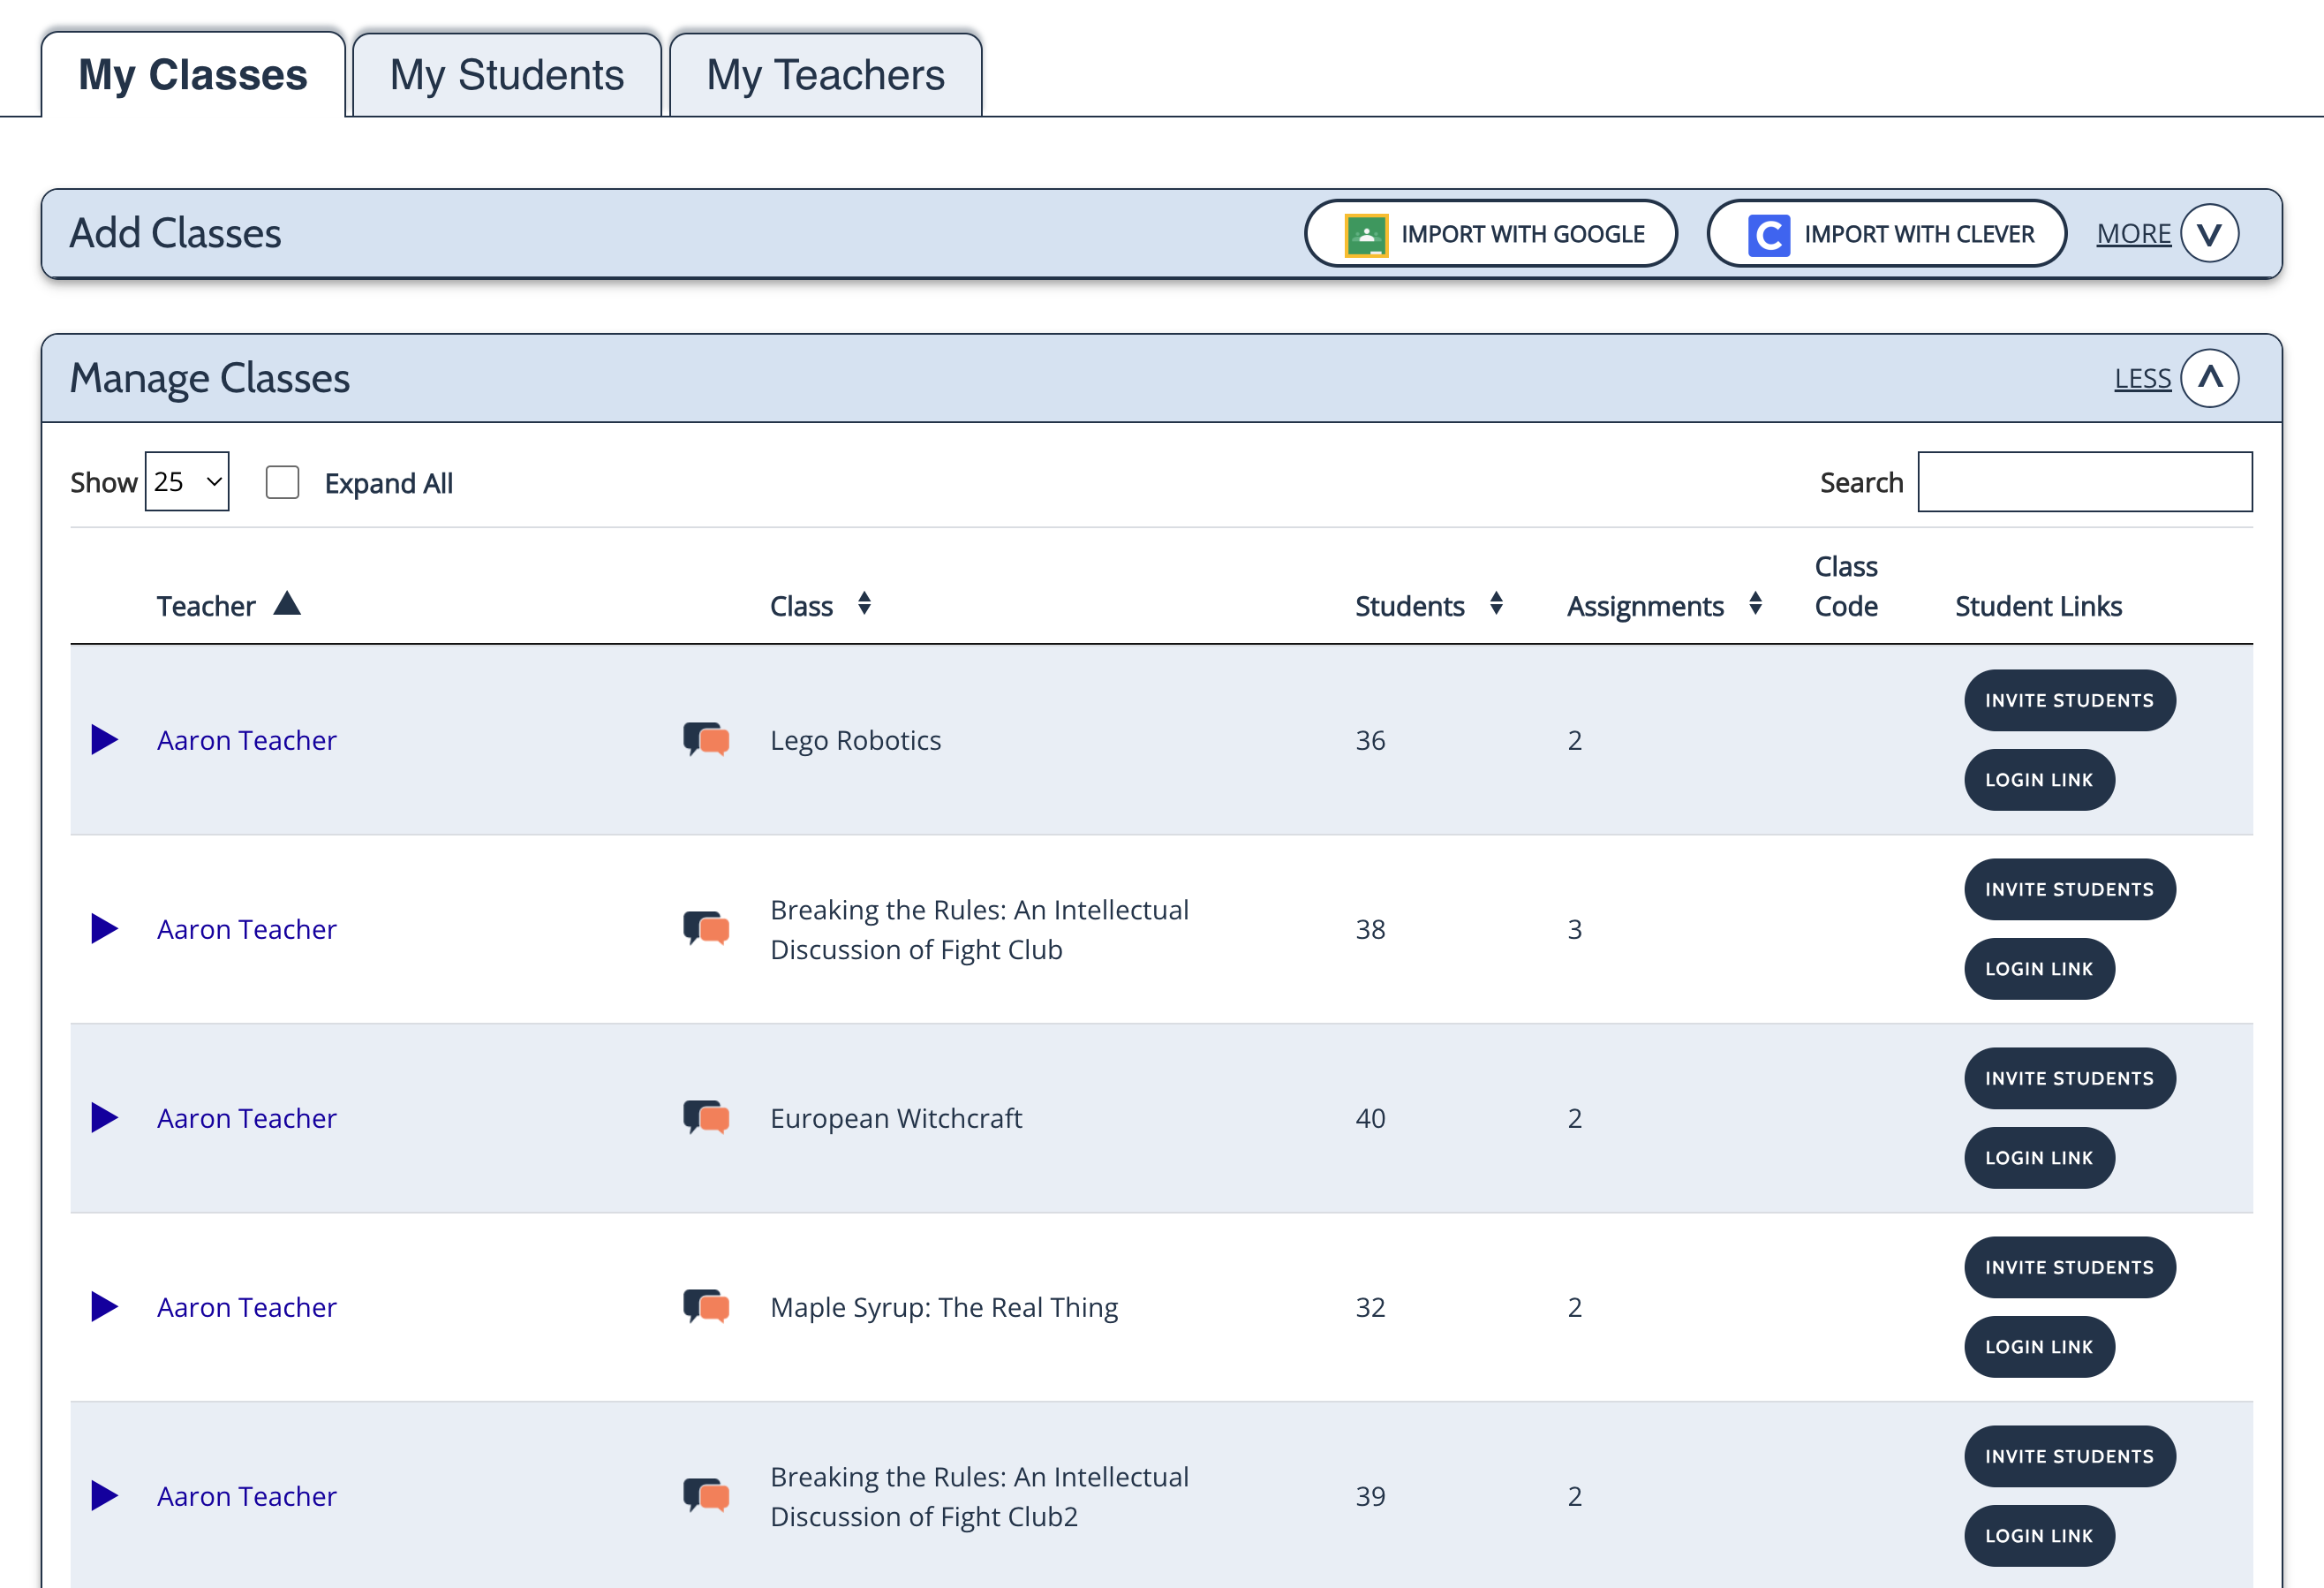Image resolution: width=2324 pixels, height=1588 pixels.
Task: Get login link for European Witchcraft
Action: point(2039,1158)
